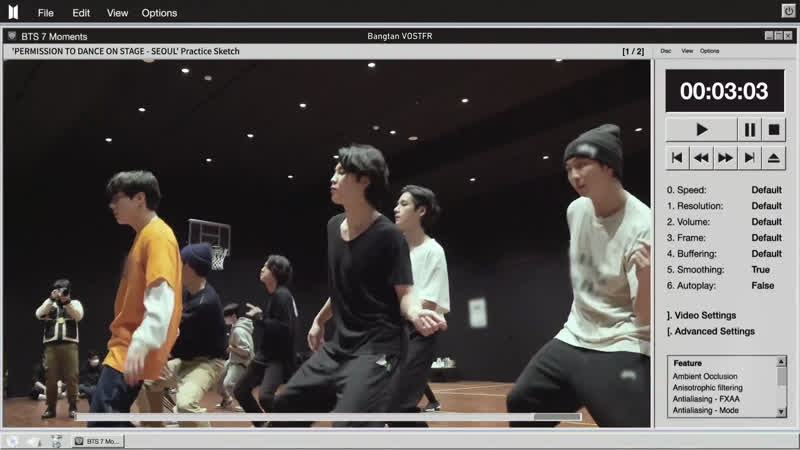This screenshot has width=800, height=450.
Task: Click the darker segment of the video seek bar
Action: (557, 417)
